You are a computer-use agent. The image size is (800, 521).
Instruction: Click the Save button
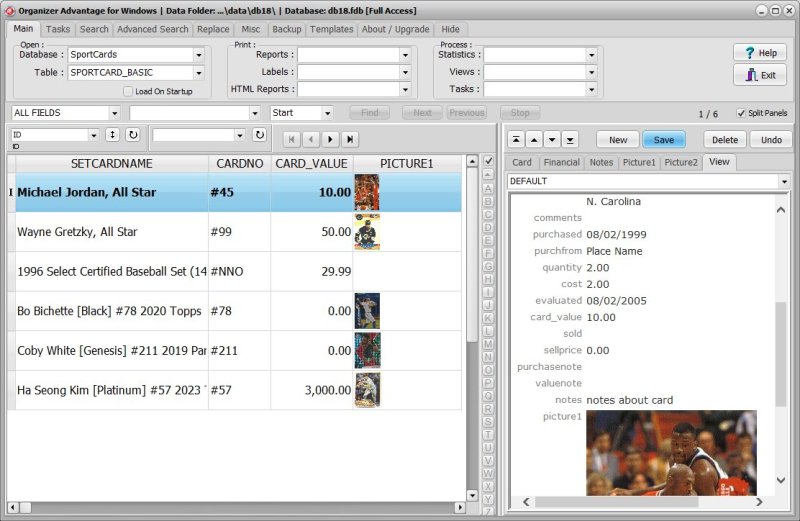664,140
